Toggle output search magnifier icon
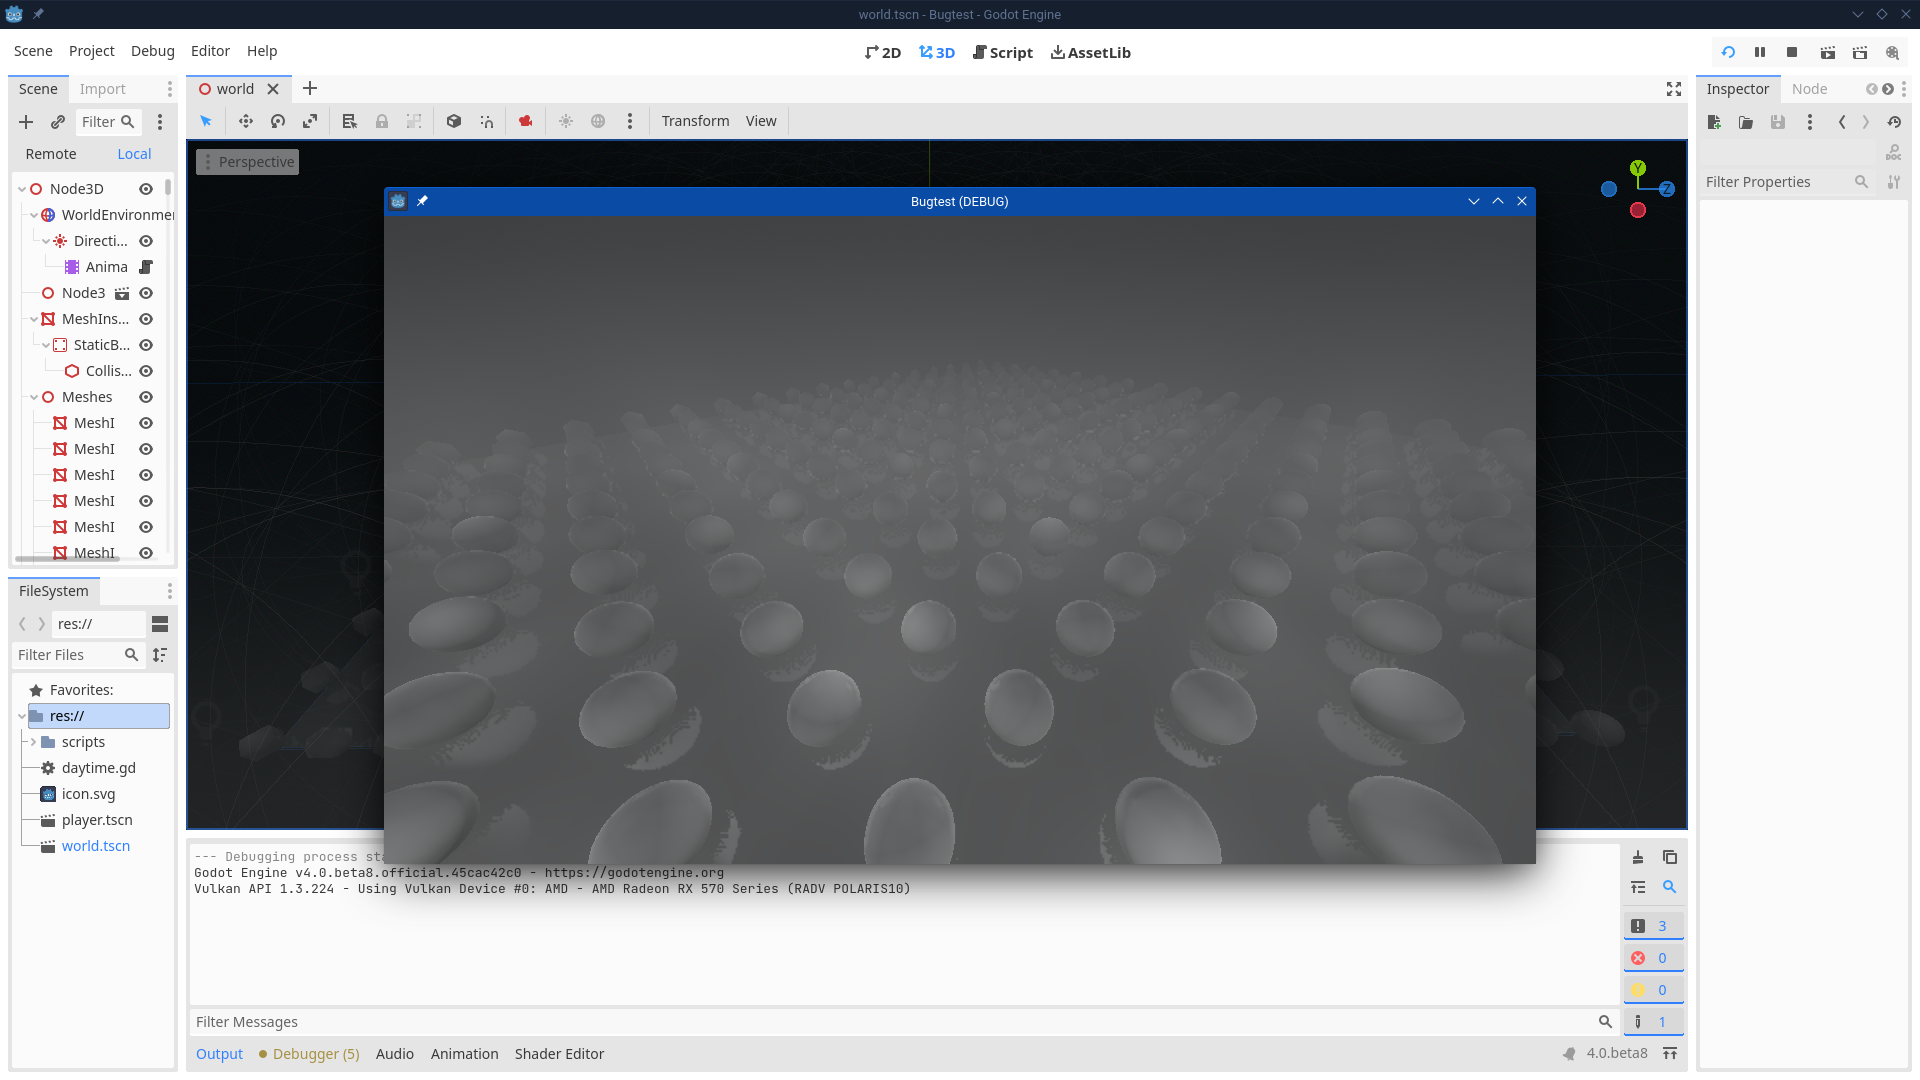Screen dimensions: 1920x1080 point(1670,887)
